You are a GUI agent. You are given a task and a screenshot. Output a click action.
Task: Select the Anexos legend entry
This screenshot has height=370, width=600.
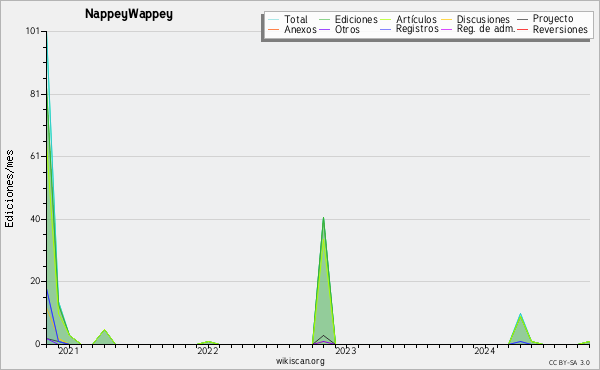tap(300, 29)
